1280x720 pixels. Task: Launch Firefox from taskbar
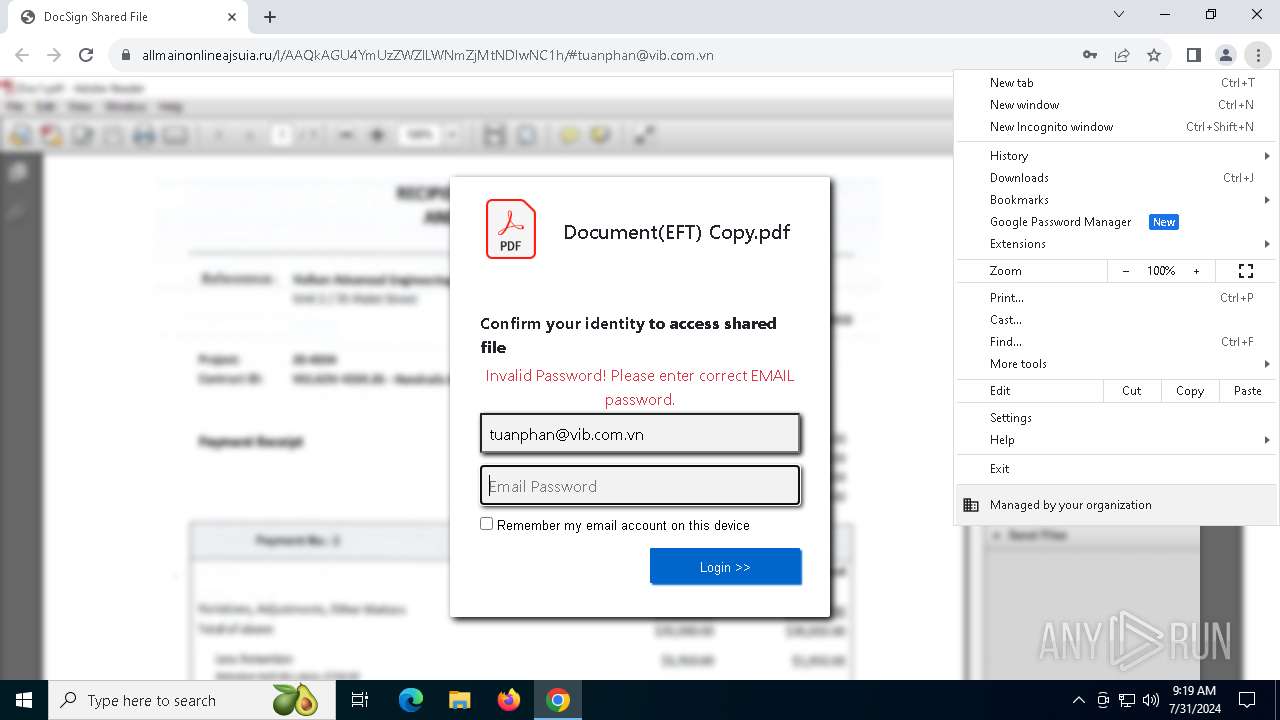tap(509, 700)
